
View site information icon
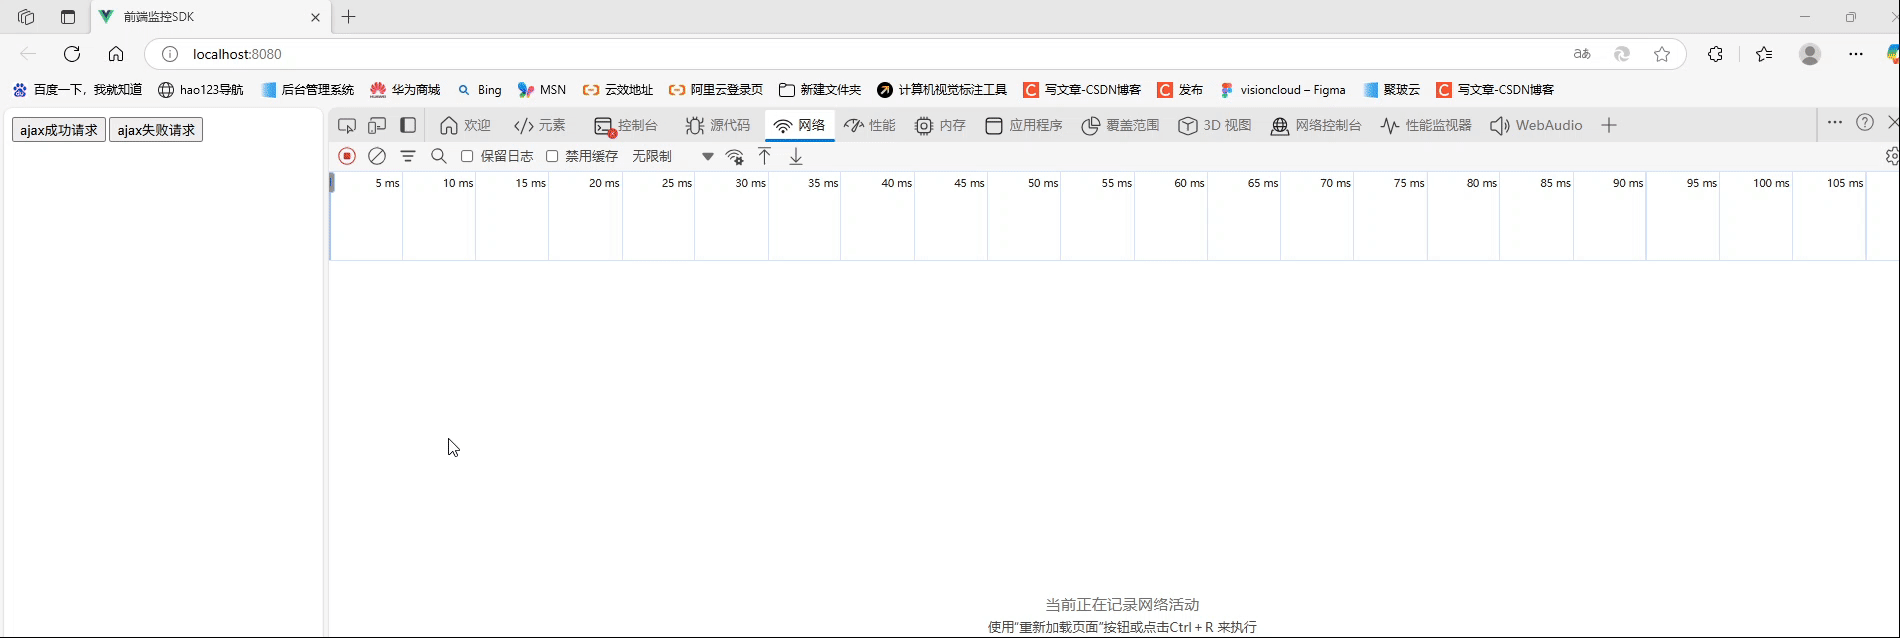170,54
